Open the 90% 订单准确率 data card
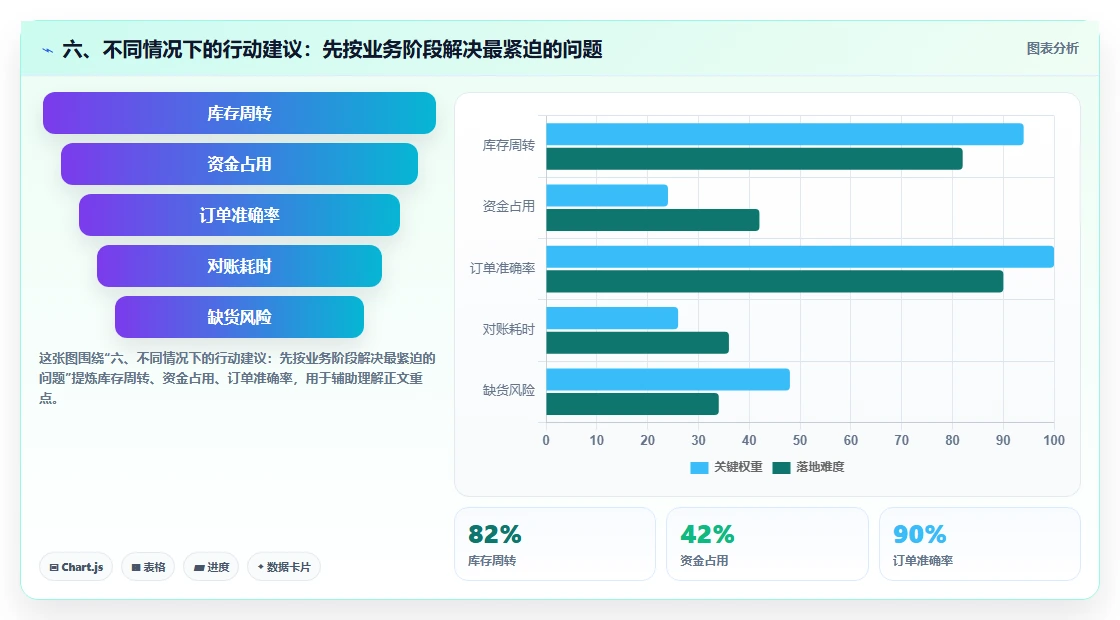This screenshot has width=1120, height=620. (x=980, y=544)
